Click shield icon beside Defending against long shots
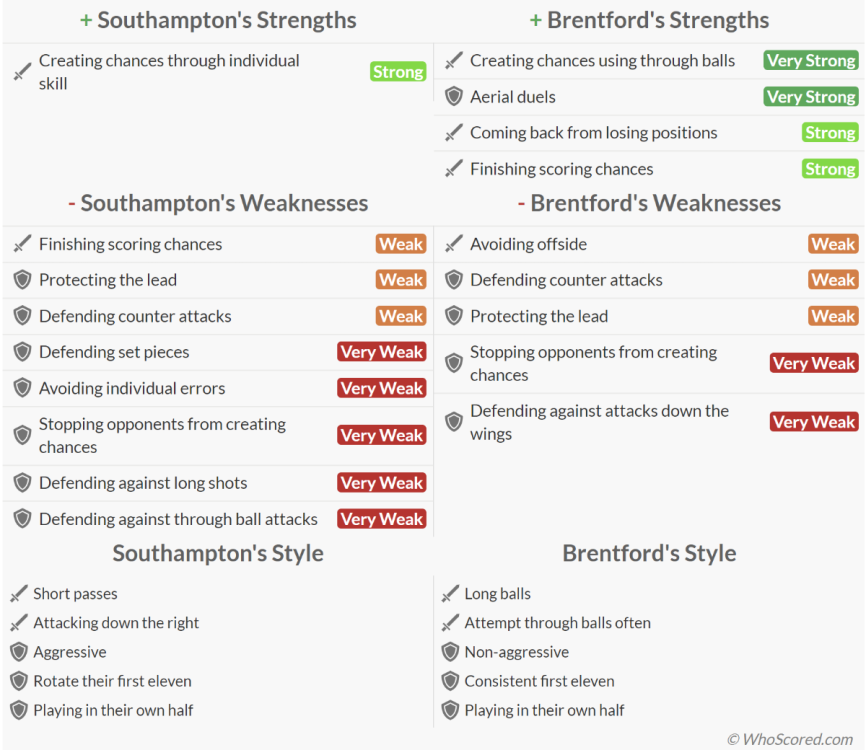The width and height of the screenshot is (866, 750). tap(22, 483)
